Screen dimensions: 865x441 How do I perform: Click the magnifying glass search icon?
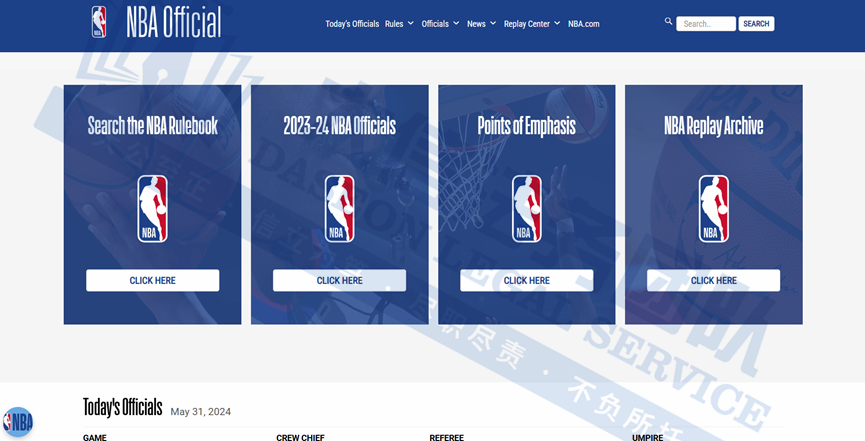click(668, 21)
